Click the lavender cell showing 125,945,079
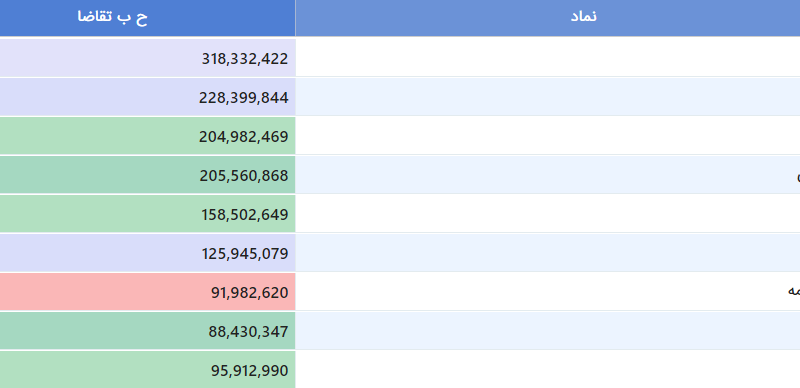Screen dimensions: 800x388 147,253
